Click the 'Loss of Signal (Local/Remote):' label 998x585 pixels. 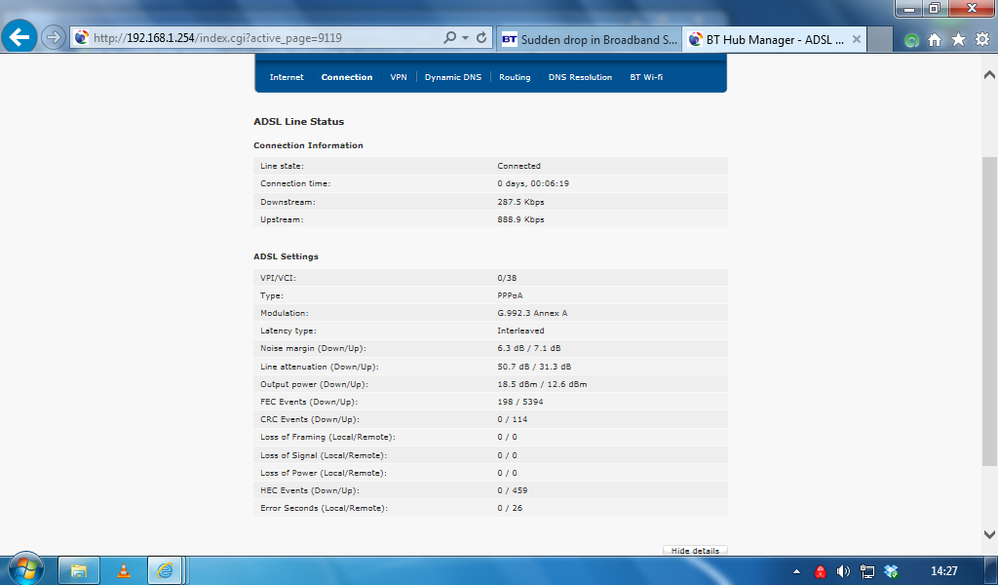[323, 456]
